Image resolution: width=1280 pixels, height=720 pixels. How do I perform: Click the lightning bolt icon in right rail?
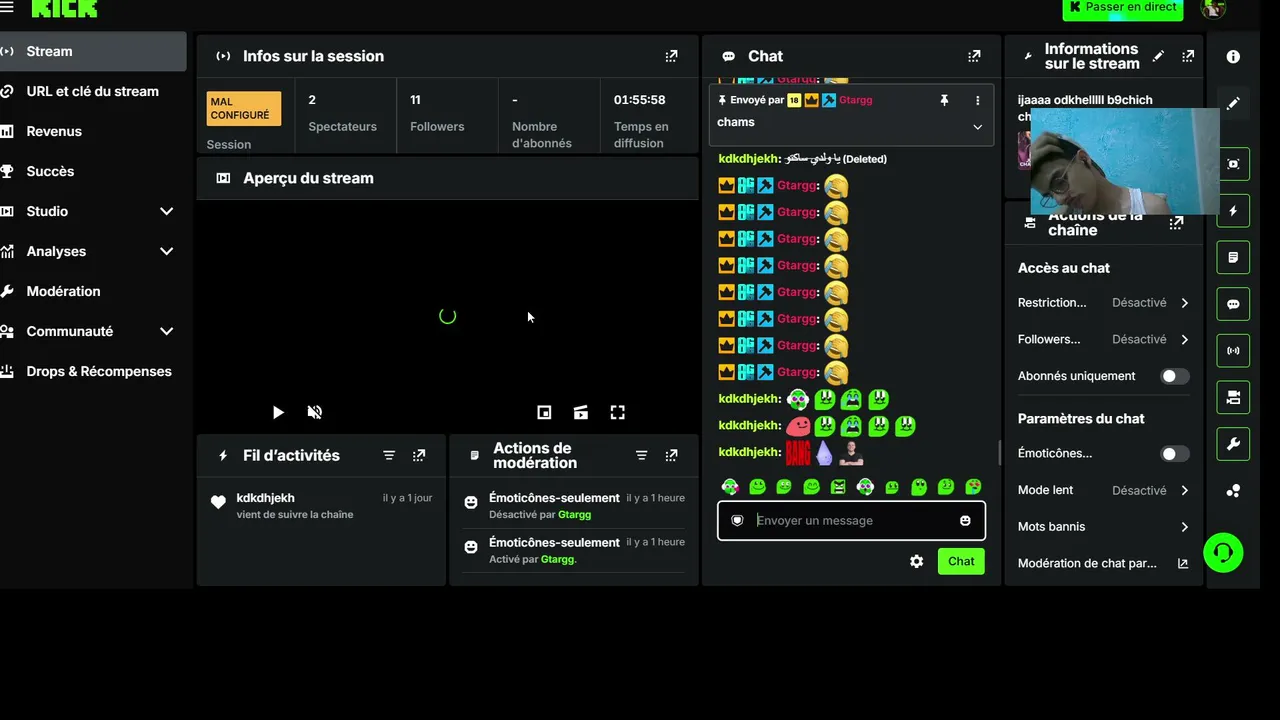pyautogui.click(x=1233, y=211)
